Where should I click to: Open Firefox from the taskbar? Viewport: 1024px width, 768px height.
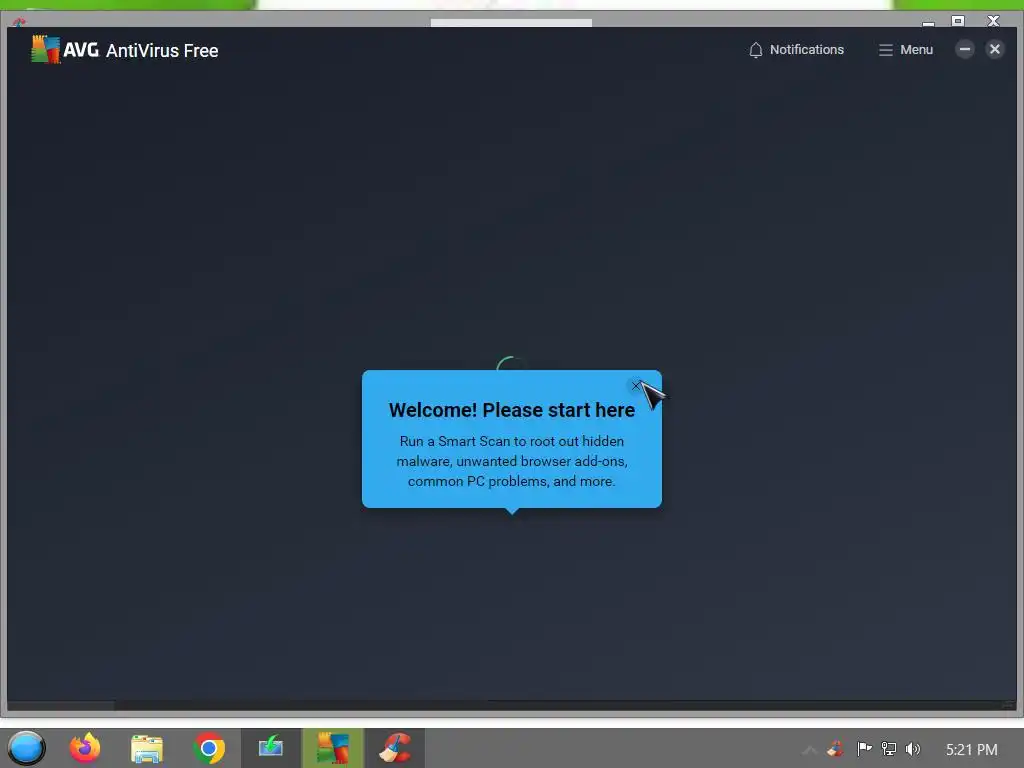[x=85, y=748]
